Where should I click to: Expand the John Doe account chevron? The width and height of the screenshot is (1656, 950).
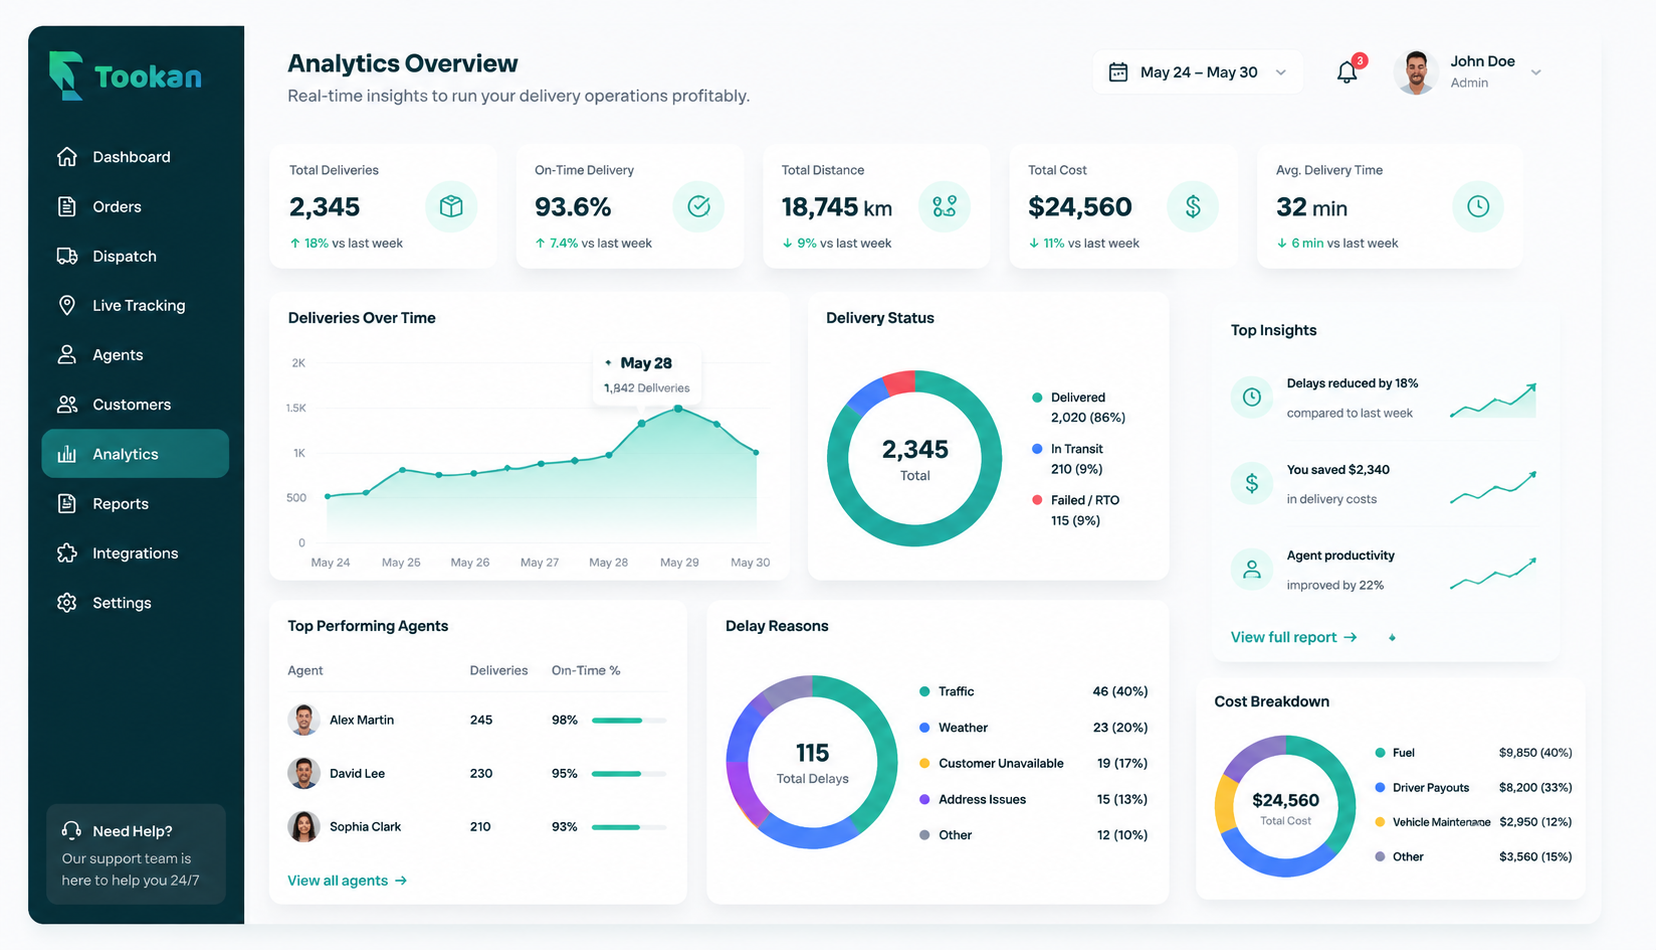tap(1536, 72)
